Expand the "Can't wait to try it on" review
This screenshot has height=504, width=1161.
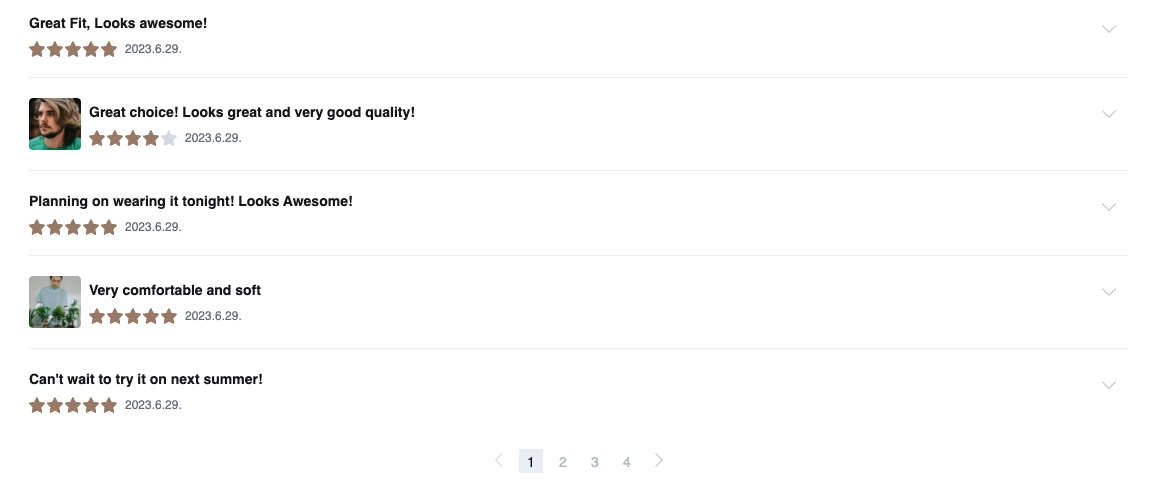(x=1108, y=385)
